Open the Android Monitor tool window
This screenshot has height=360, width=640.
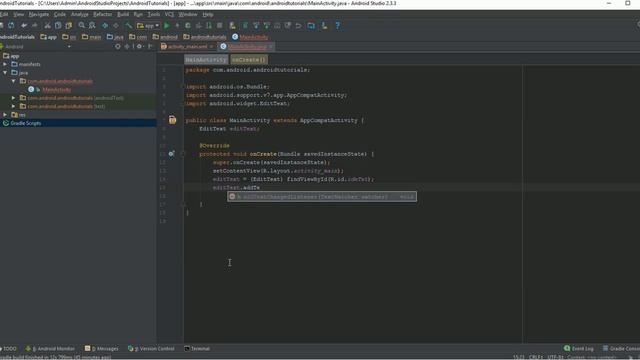point(50,349)
